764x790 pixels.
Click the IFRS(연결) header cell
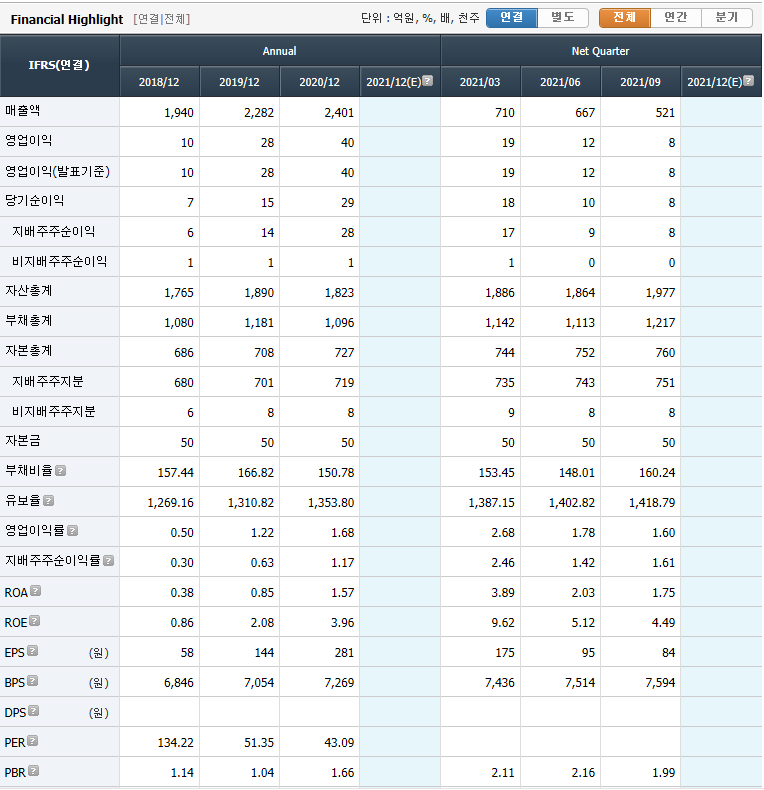tap(59, 65)
